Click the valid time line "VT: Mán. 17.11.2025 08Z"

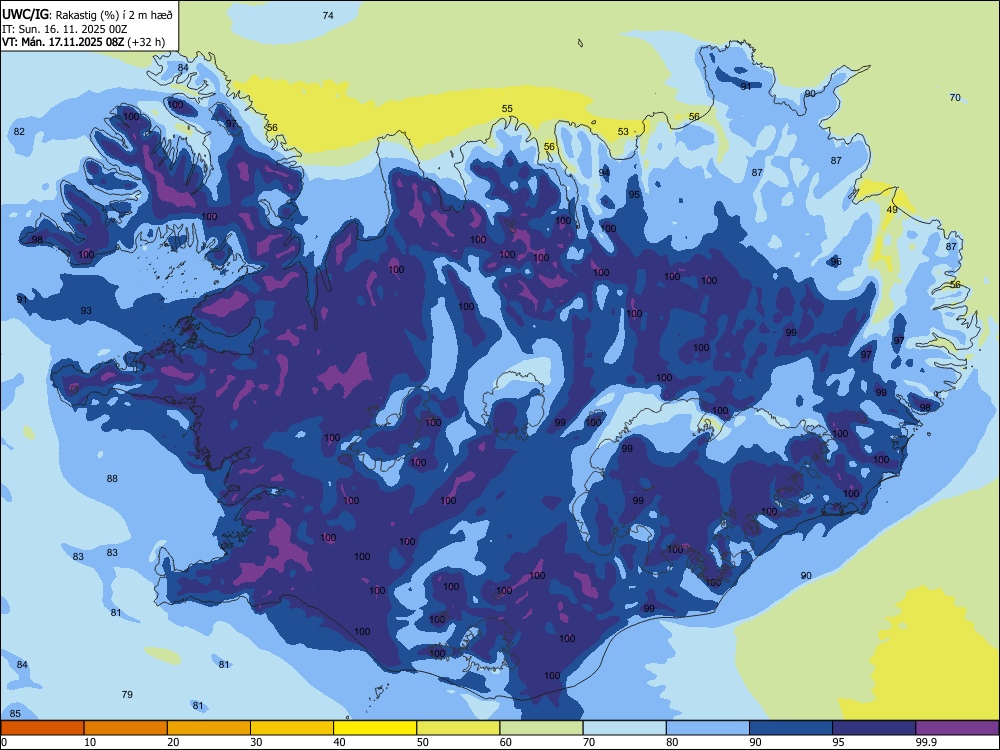63,42
